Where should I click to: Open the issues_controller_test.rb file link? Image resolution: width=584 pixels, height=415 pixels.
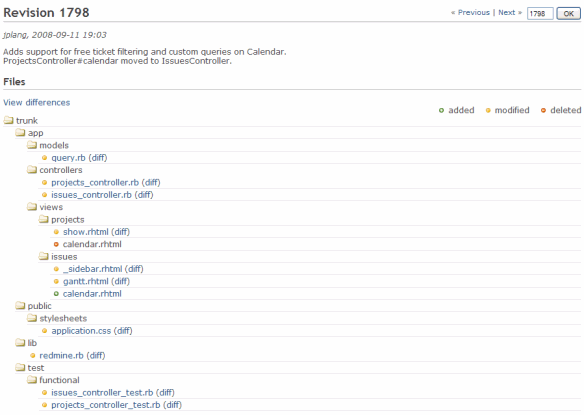point(102,393)
